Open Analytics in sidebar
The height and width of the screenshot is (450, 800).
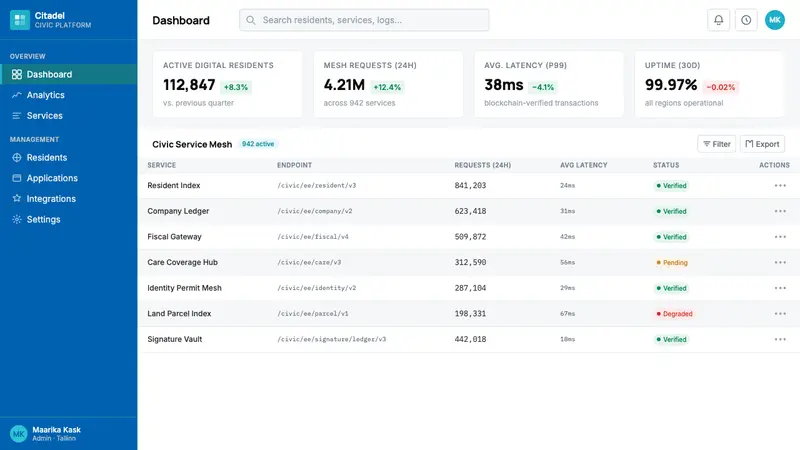coord(68,95)
